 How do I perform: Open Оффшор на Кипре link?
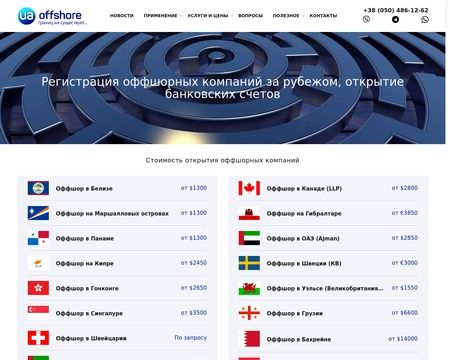[x=85, y=263]
